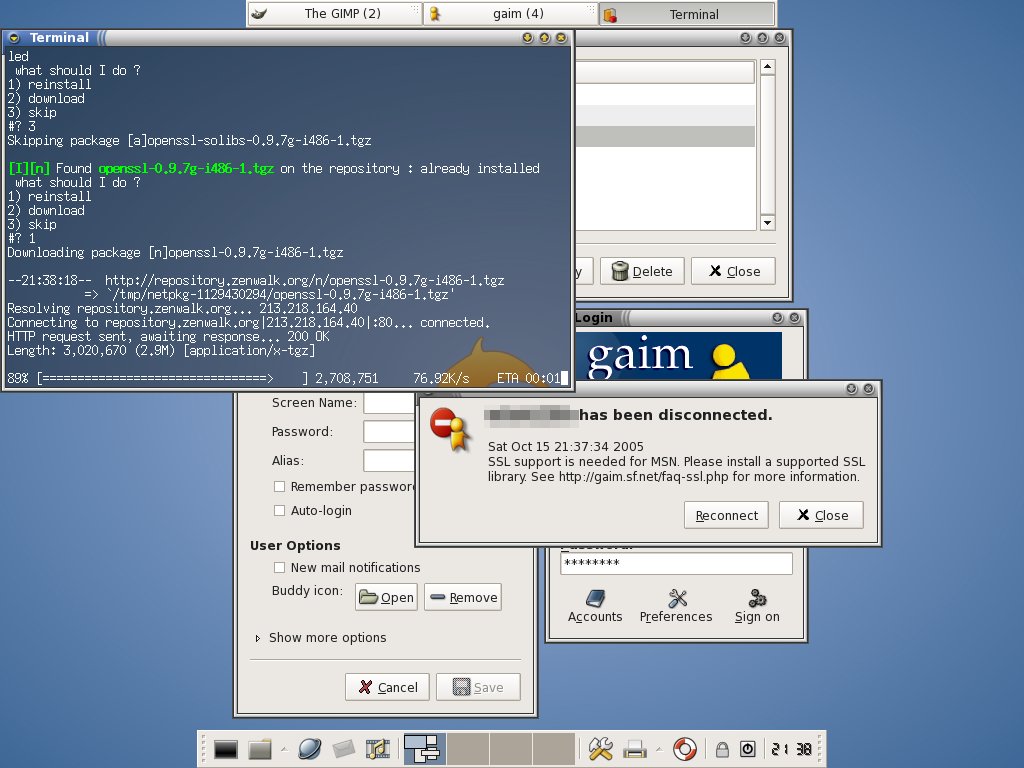Click the bottom panel's left drag handle
1024x768 pixels.
point(204,749)
